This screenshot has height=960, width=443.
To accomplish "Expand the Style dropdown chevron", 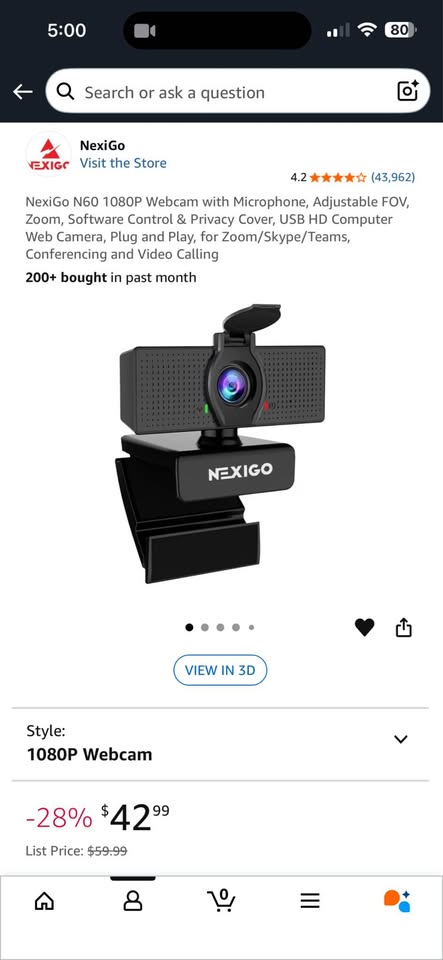I will pos(401,739).
